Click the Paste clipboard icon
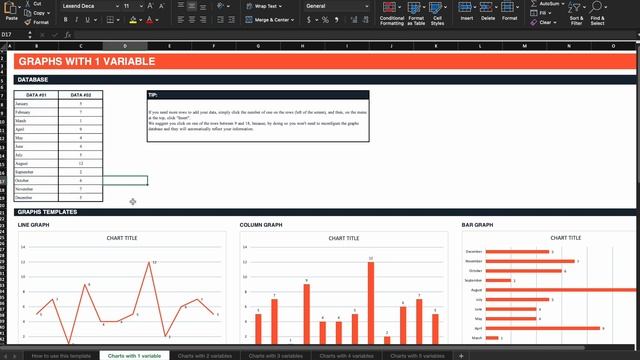This screenshot has height=360, width=640. pyautogui.click(x=11, y=7)
